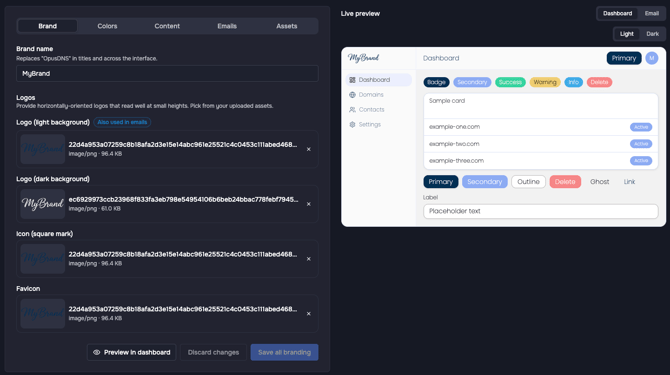670x375 pixels.
Task: Click the Ghost sample button
Action: point(599,182)
